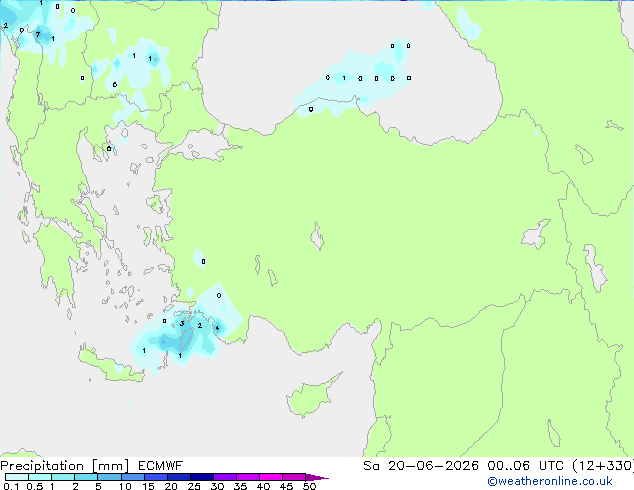
Task: Pick the 45–50 mm legend swatch
Action: [294, 477]
